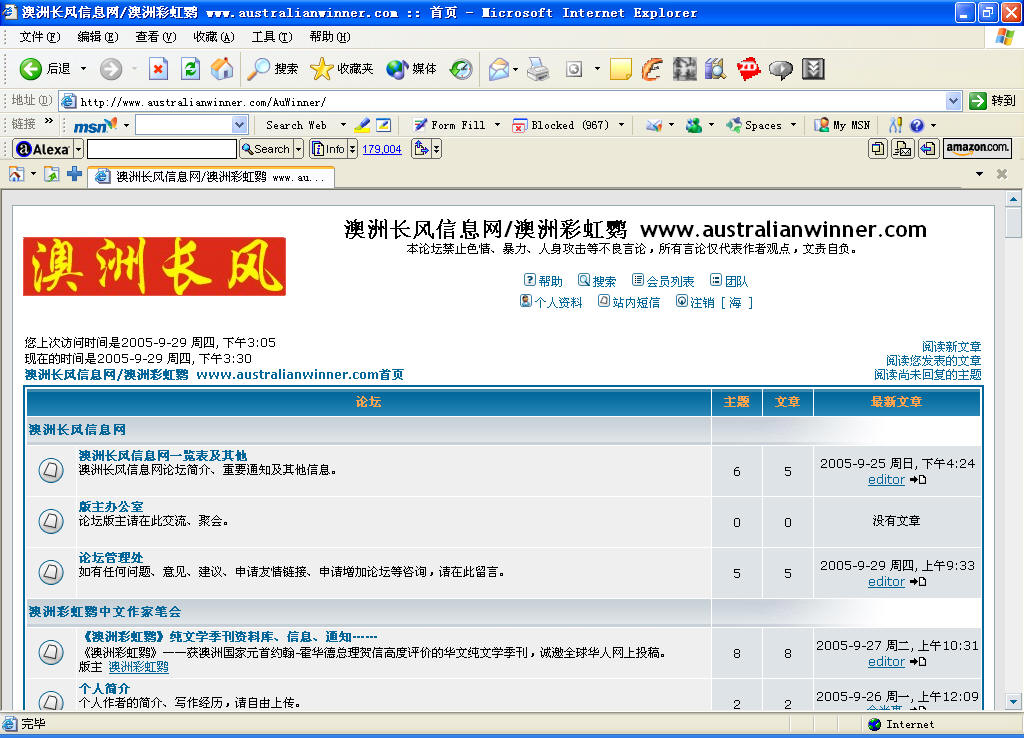Click the green Refresh page icon

(x=190, y=69)
